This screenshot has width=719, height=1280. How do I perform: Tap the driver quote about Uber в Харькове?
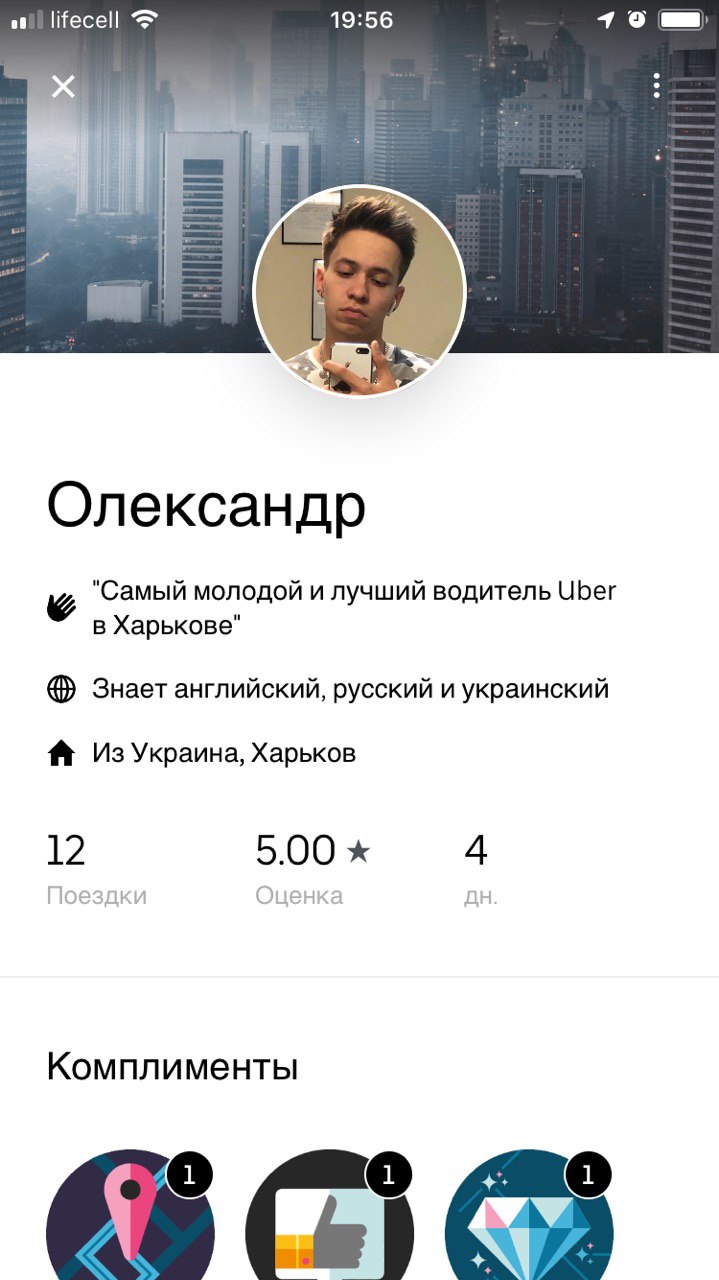(x=354, y=607)
